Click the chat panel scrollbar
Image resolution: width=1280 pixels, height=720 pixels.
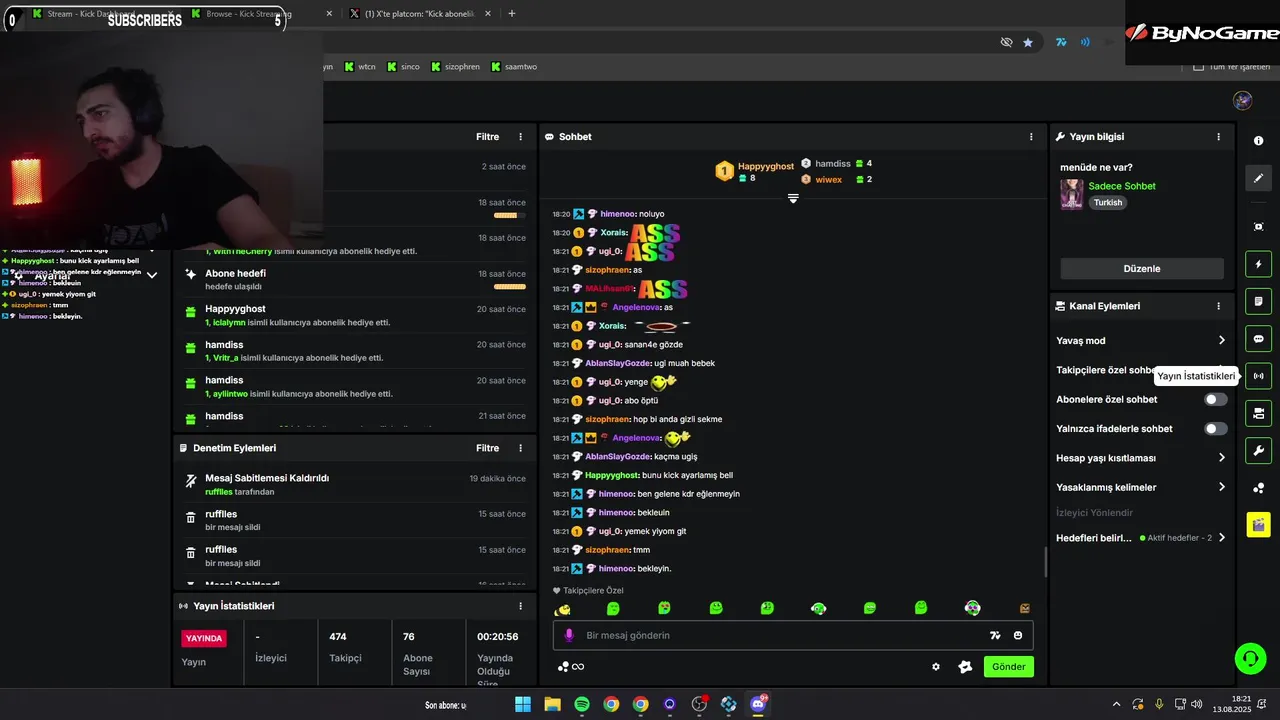pos(1045,561)
